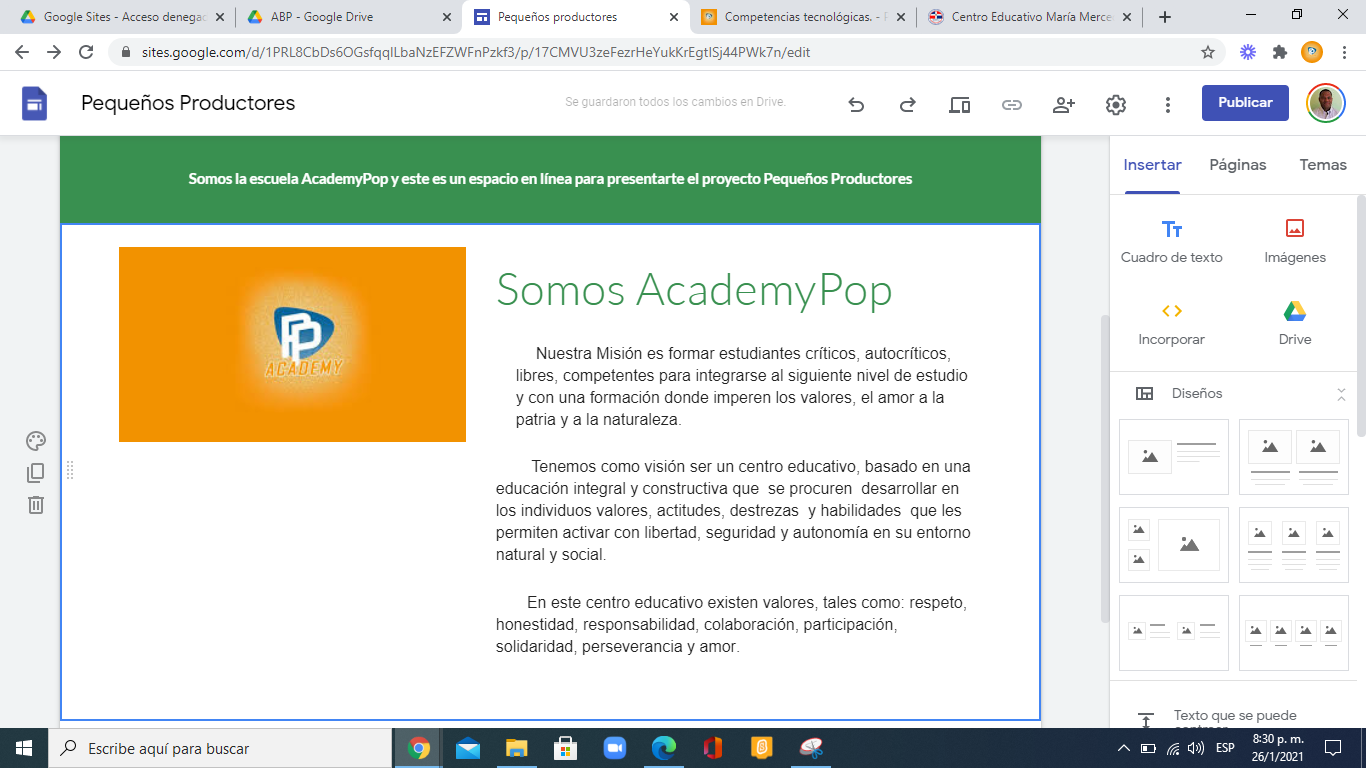Switch to the Páginas tab
This screenshot has width=1366, height=768.
click(x=1238, y=165)
